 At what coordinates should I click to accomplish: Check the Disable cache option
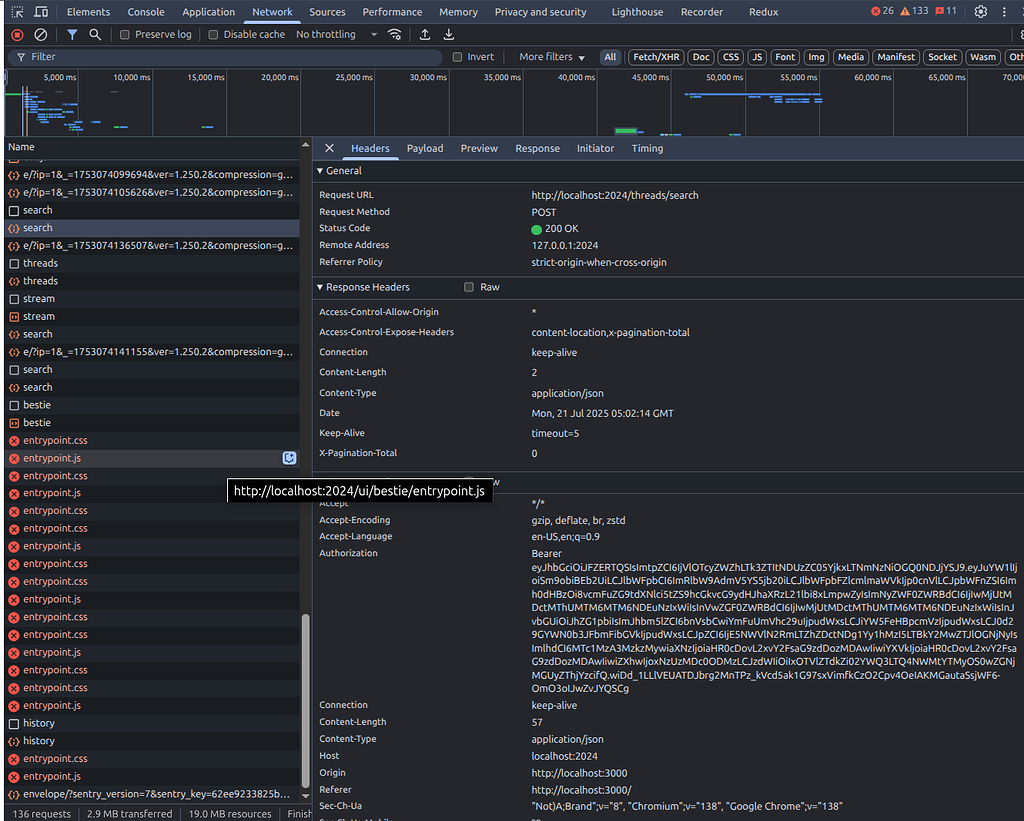(x=214, y=34)
